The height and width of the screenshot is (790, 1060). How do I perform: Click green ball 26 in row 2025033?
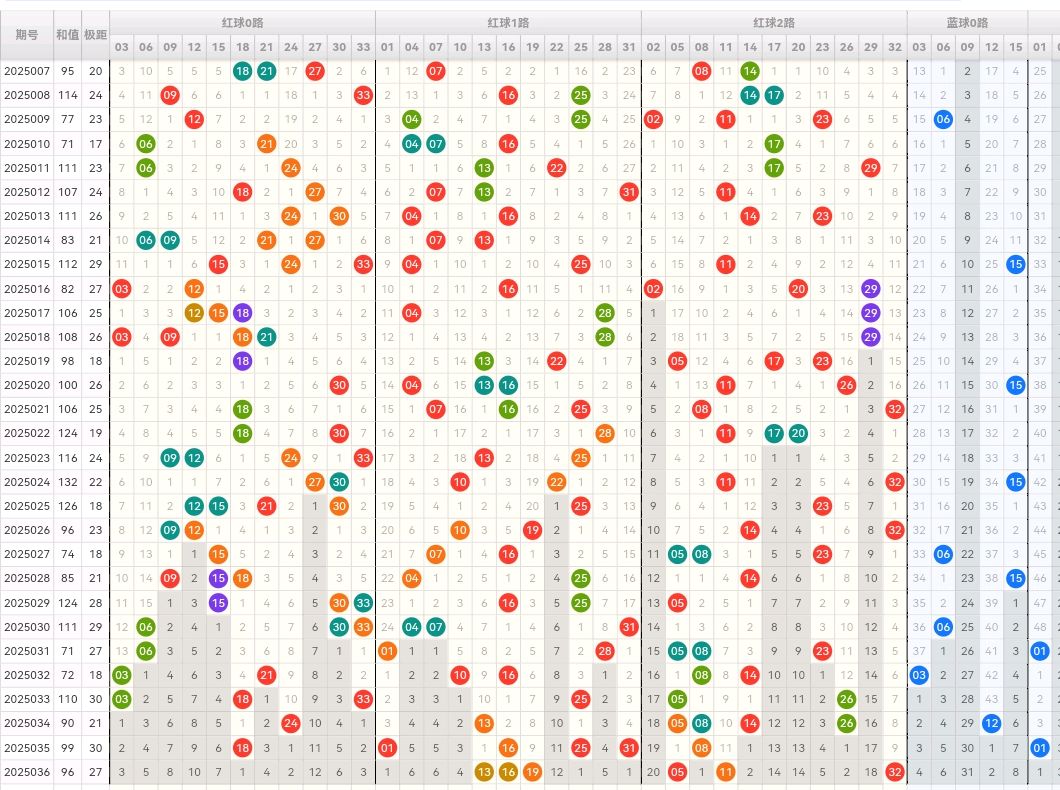(846, 699)
